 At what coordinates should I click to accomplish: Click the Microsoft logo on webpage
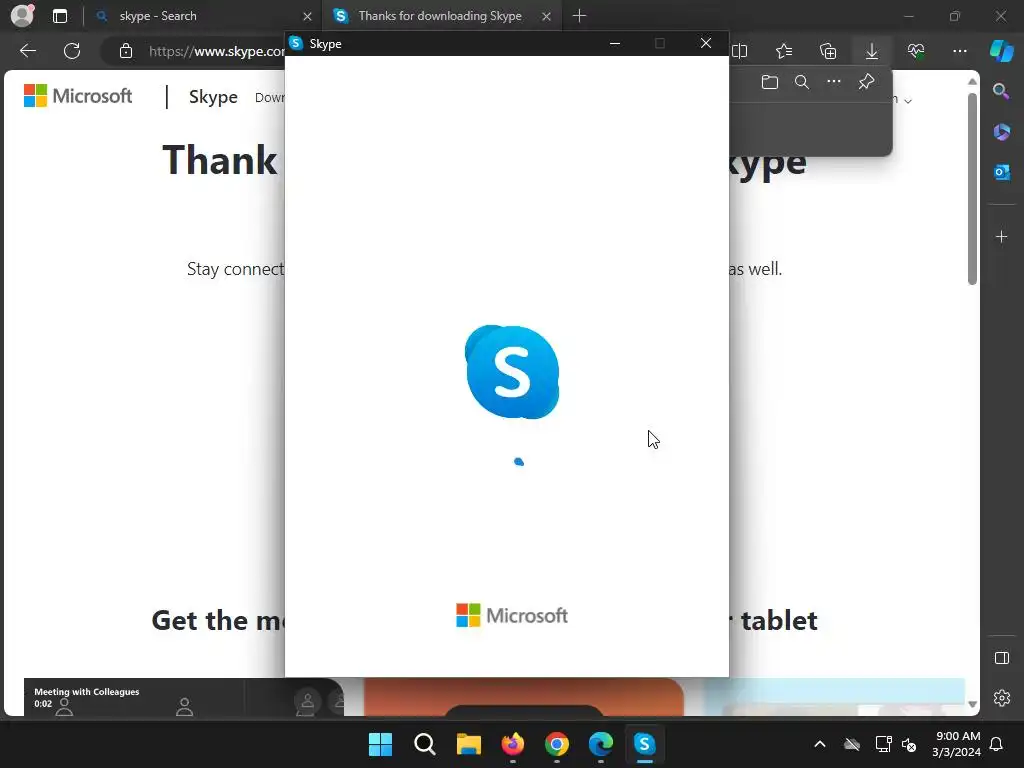coord(78,96)
